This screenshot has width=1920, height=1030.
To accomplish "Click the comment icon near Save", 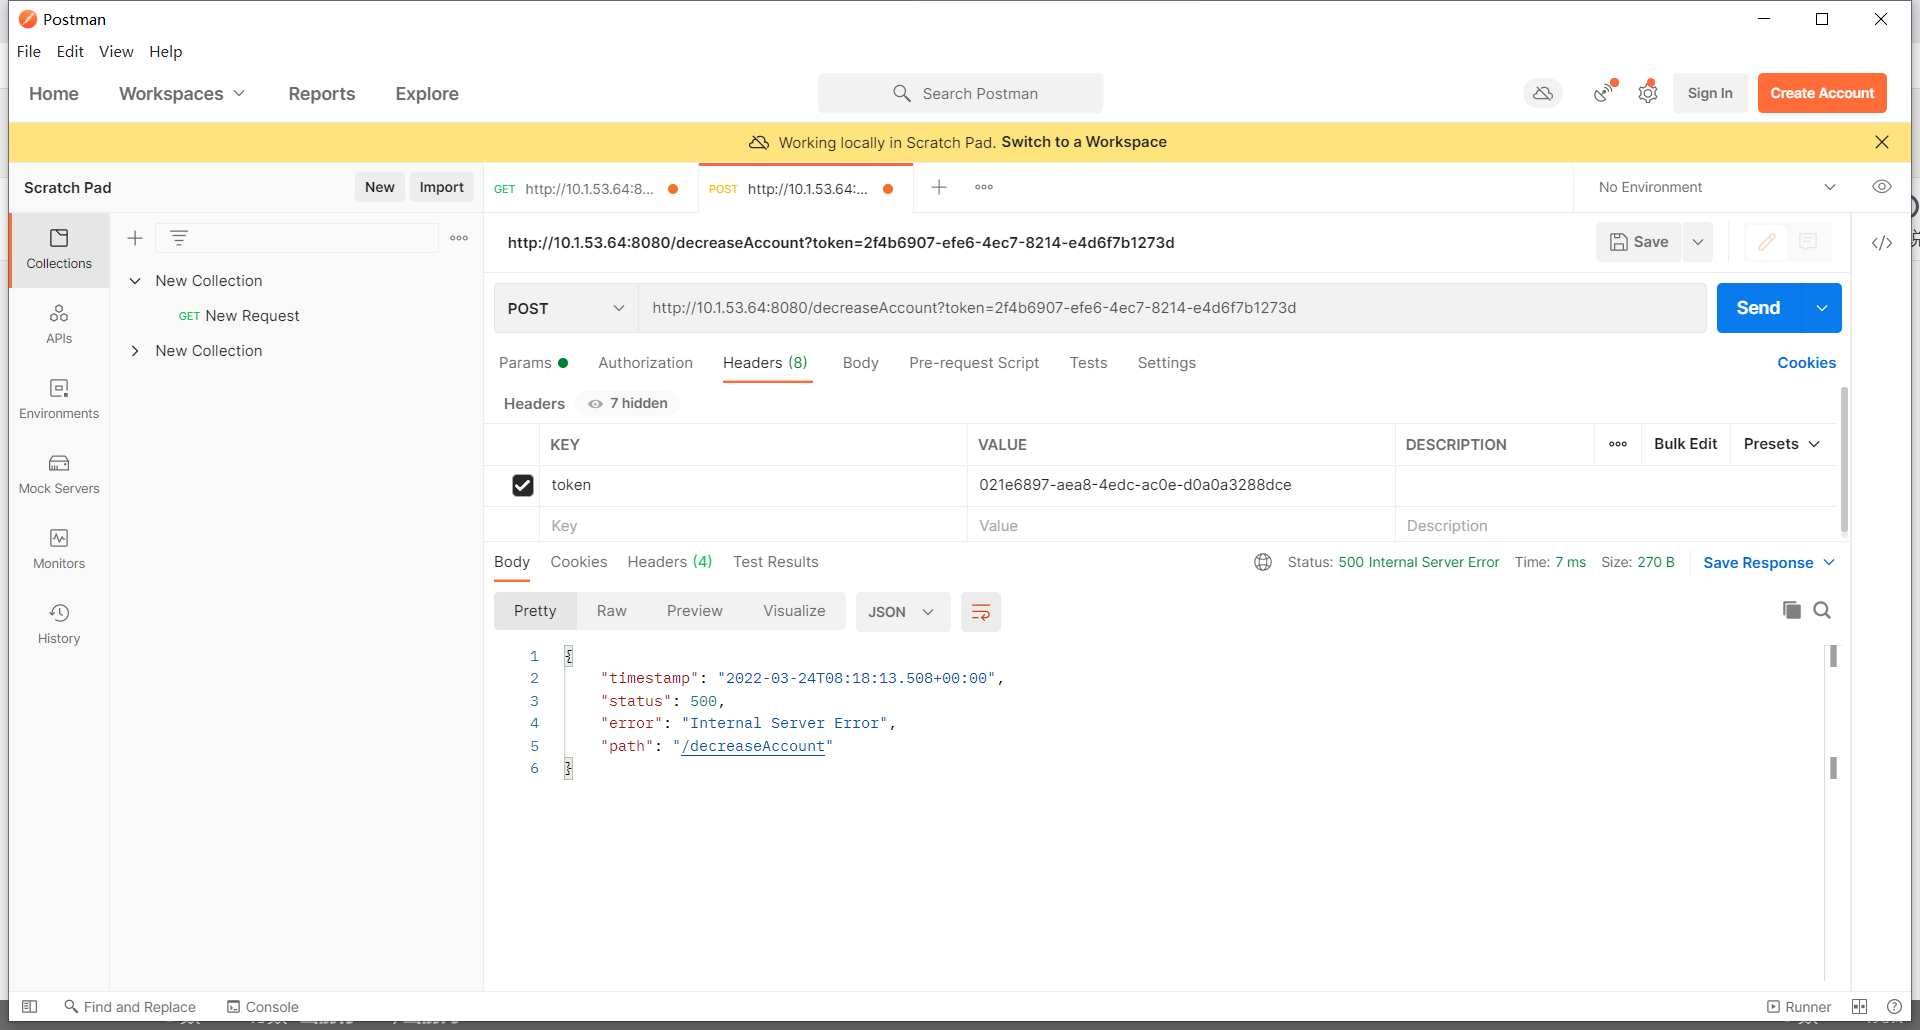I will pos(1808,242).
